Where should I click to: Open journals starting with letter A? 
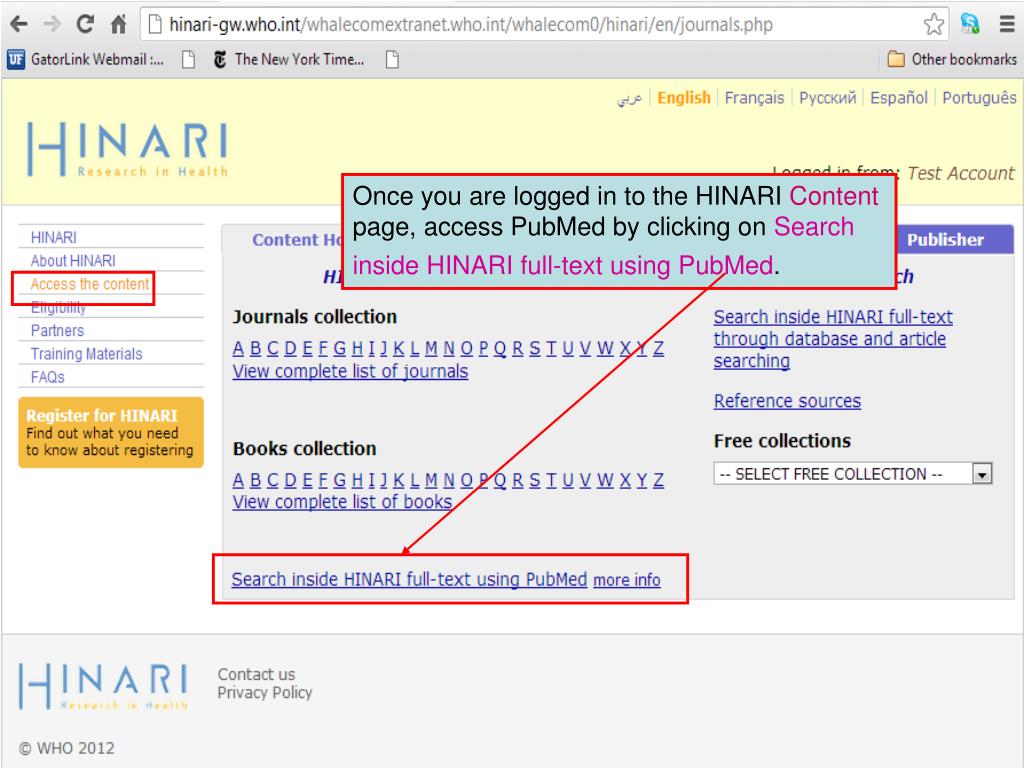coord(238,349)
